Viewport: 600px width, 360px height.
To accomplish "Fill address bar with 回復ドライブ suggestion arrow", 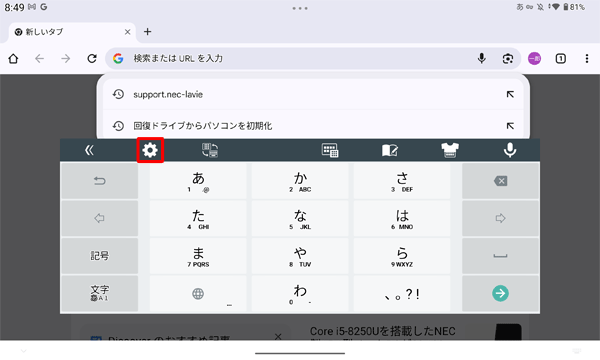I will [510, 125].
